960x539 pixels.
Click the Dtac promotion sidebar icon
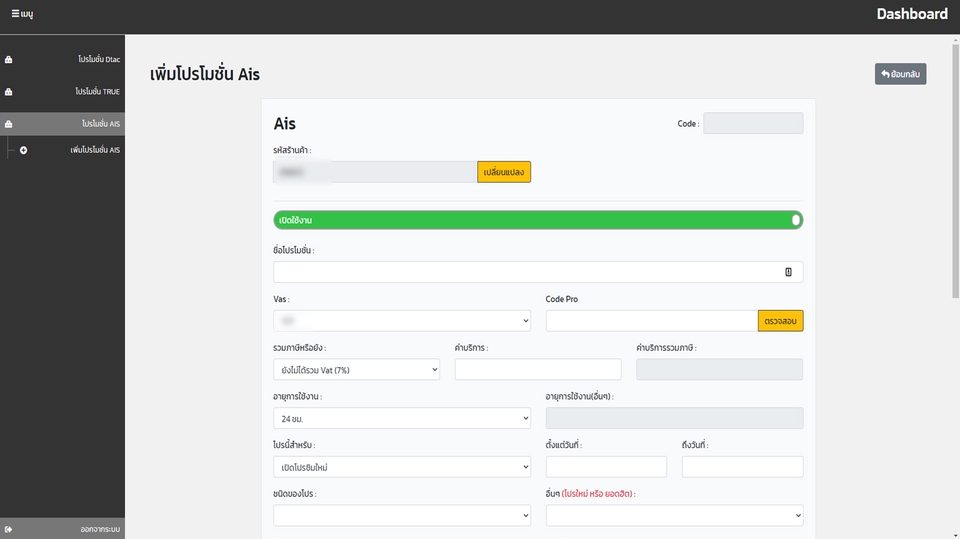pyautogui.click(x=9, y=59)
